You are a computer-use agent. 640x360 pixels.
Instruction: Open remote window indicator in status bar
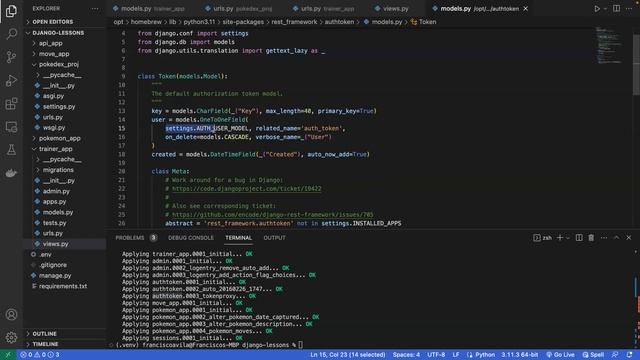tap(8, 355)
